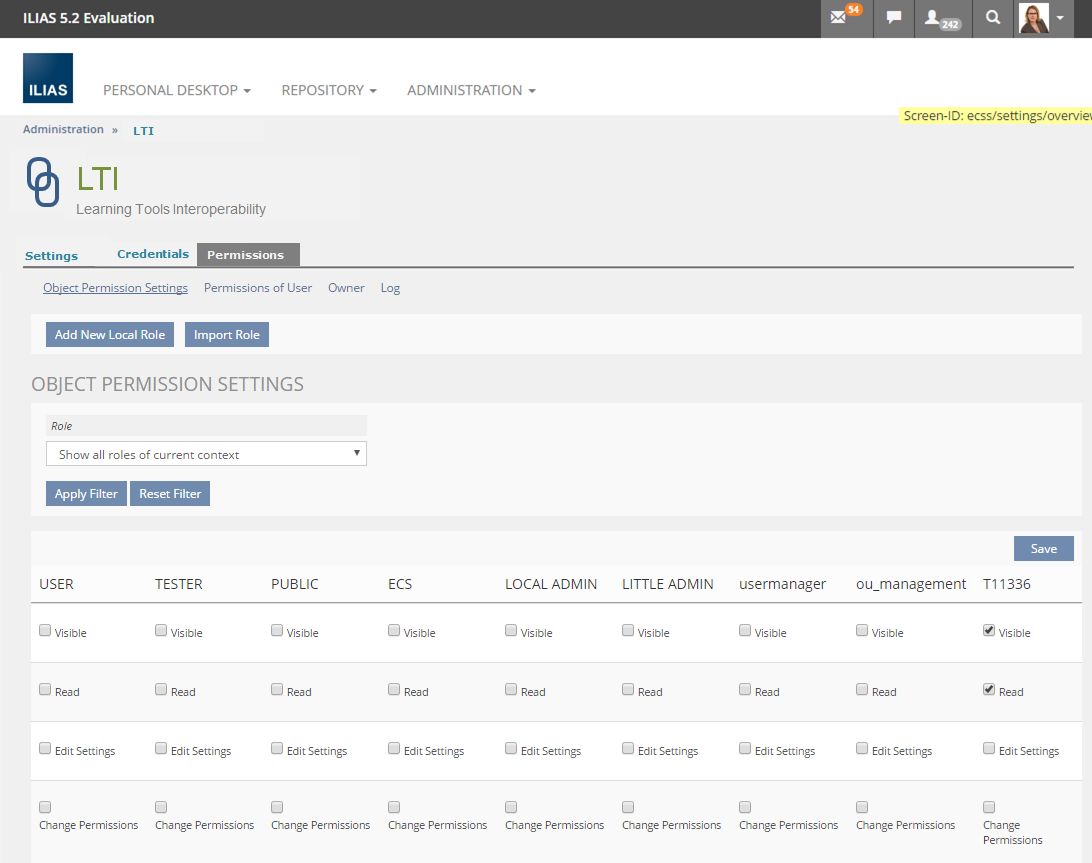Expand the Administration menu

471,90
